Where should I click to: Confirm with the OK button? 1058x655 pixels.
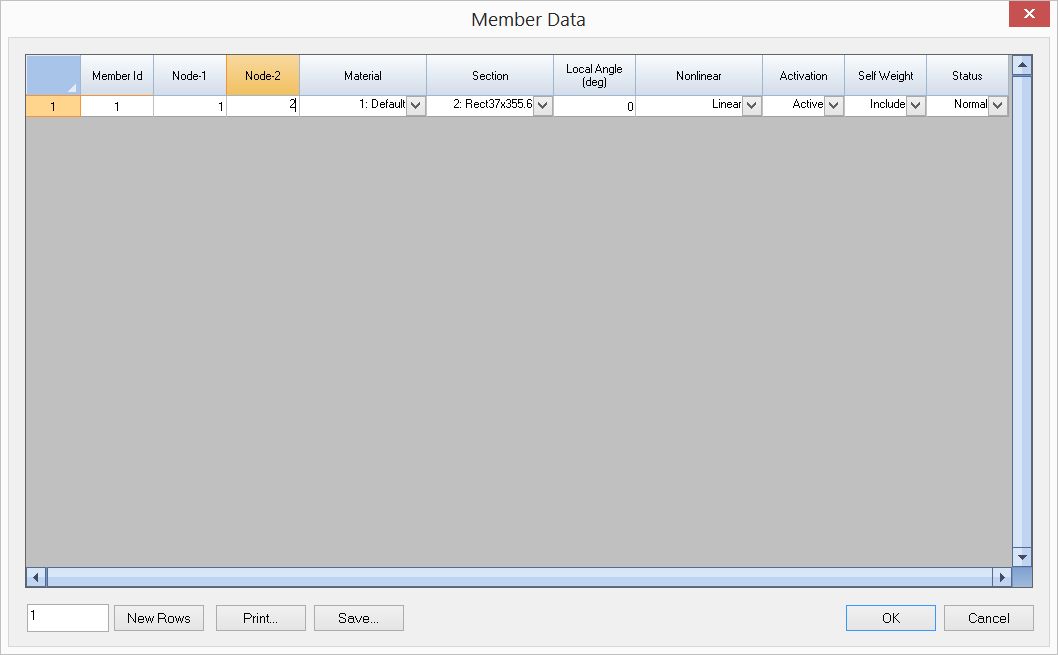click(890, 618)
